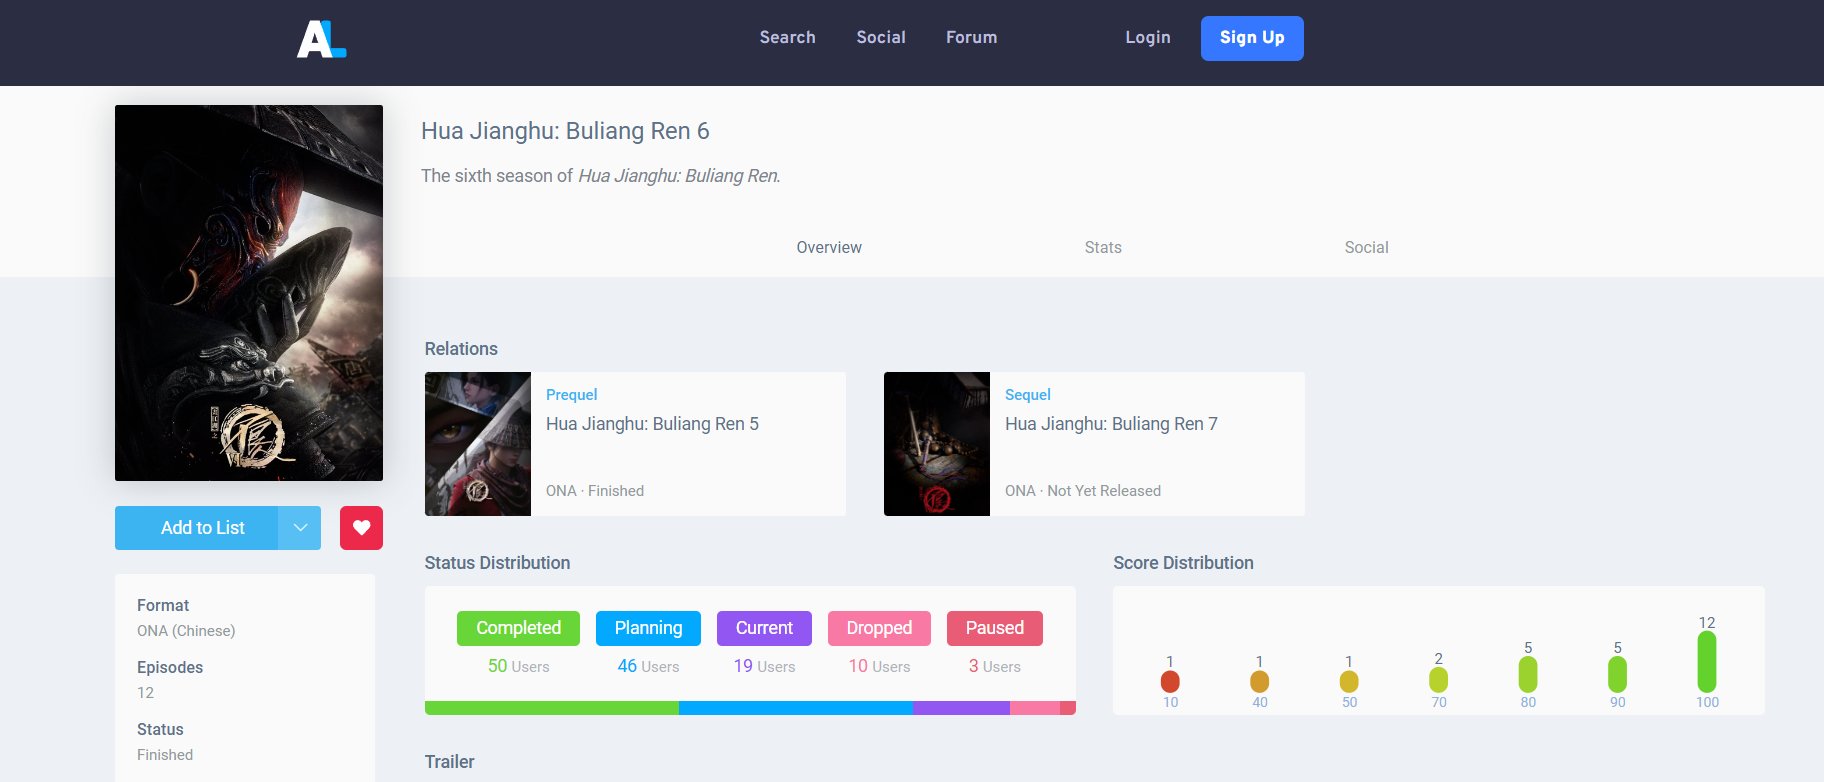This screenshot has height=782, width=1824.
Task: Click the Current status label
Action: [764, 628]
